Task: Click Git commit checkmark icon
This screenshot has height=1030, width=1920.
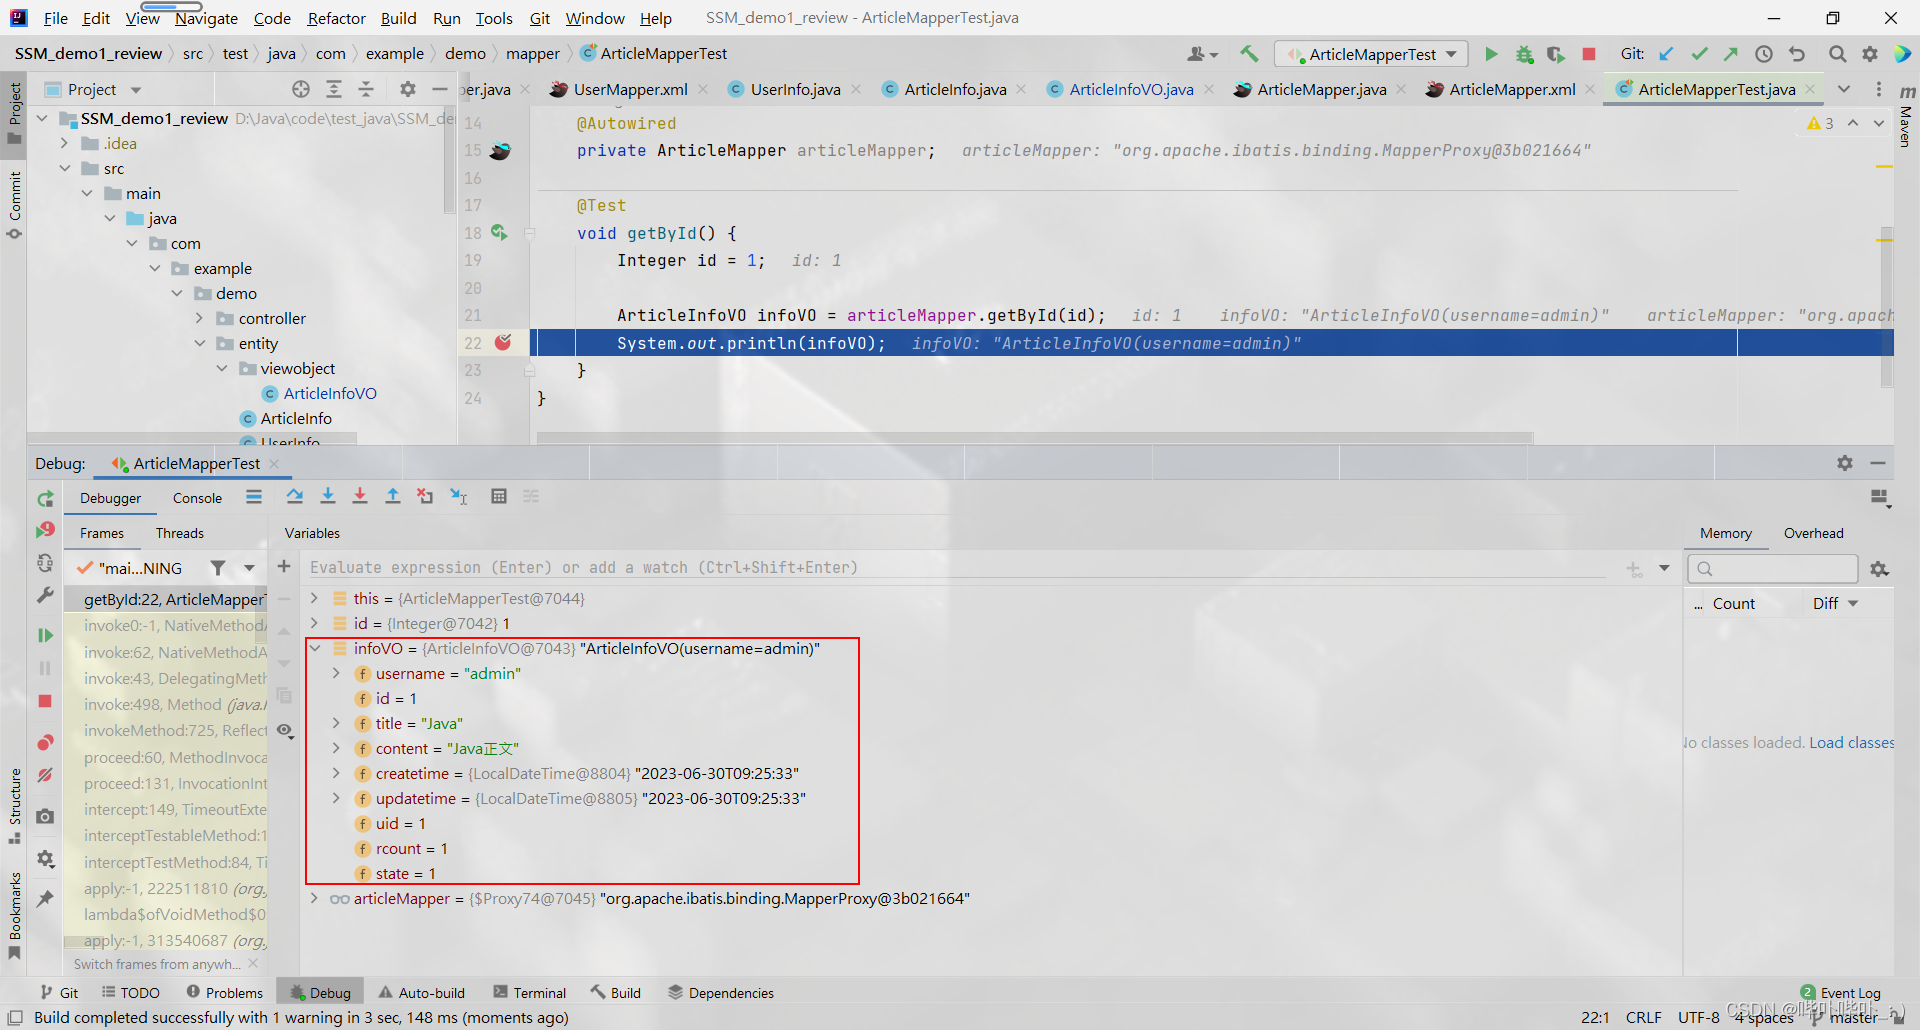Action: click(x=1699, y=54)
